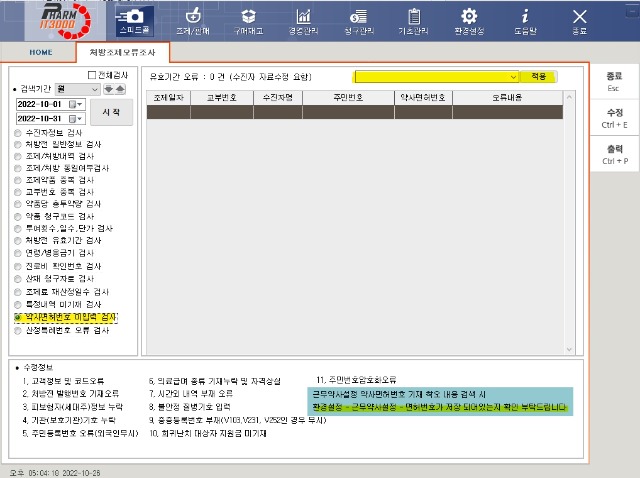Viewport: 640px width, 478px height.
Task: Click the text '7. 시간외 내역 부재 오류'
Action: pos(191,394)
